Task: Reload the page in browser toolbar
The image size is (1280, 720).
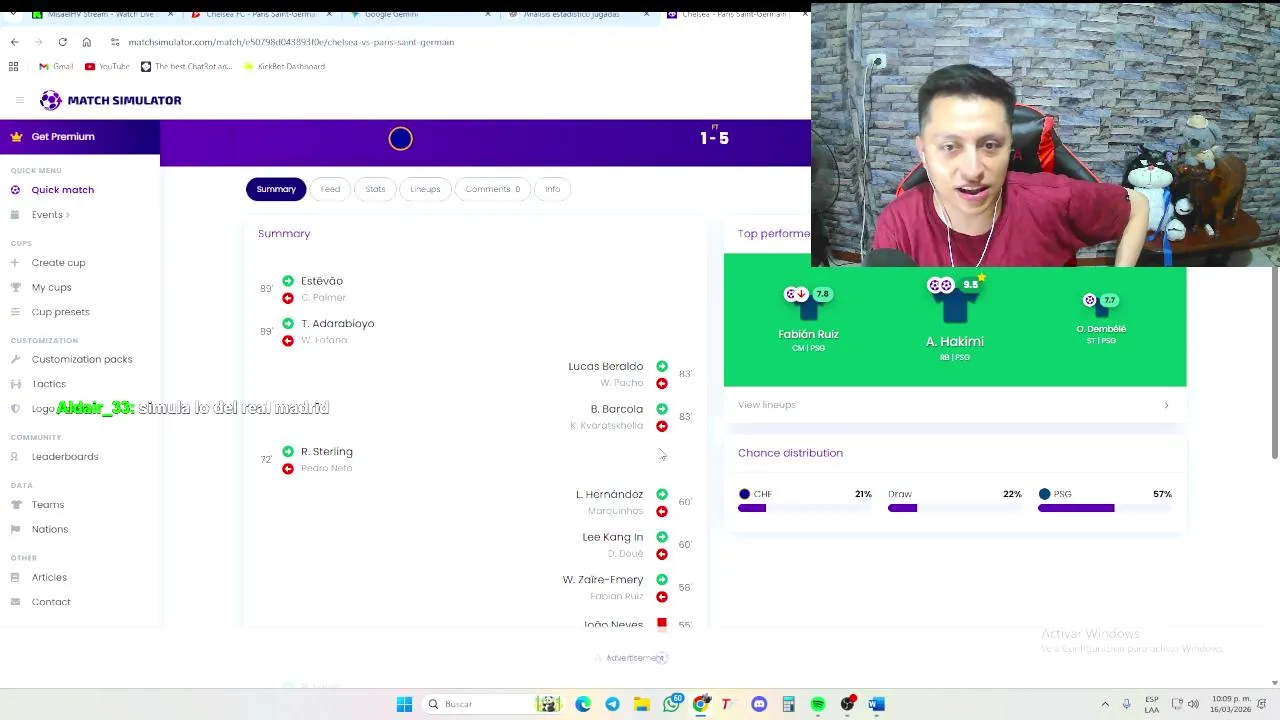Action: (62, 42)
